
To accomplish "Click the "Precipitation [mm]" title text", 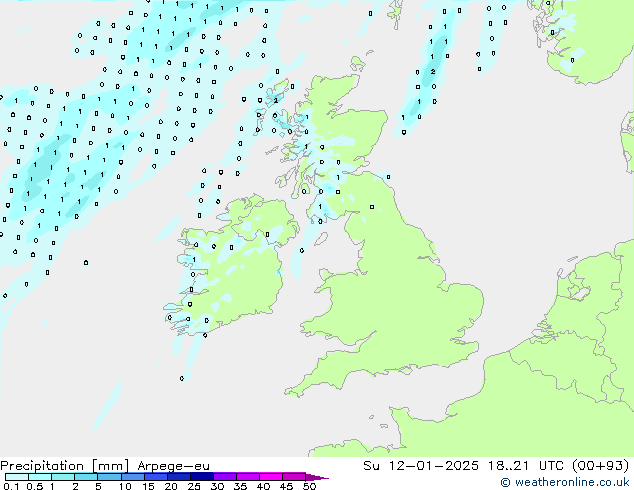I will (x=64, y=466).
